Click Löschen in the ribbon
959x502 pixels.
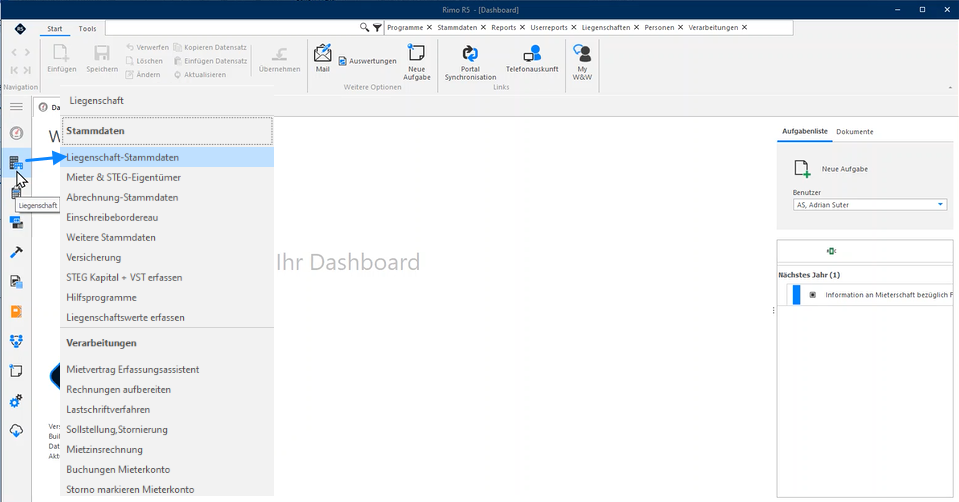coord(144,61)
